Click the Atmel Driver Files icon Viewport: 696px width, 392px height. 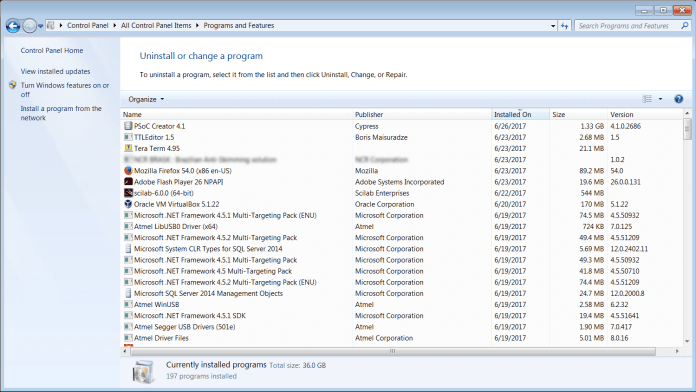(x=128, y=338)
